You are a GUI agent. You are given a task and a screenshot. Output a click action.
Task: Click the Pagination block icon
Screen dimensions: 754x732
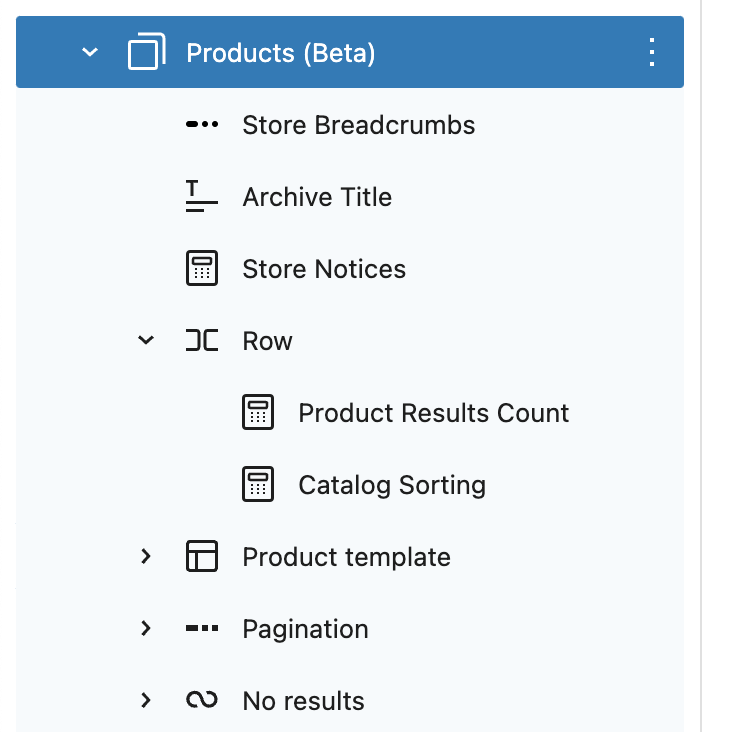pos(202,628)
